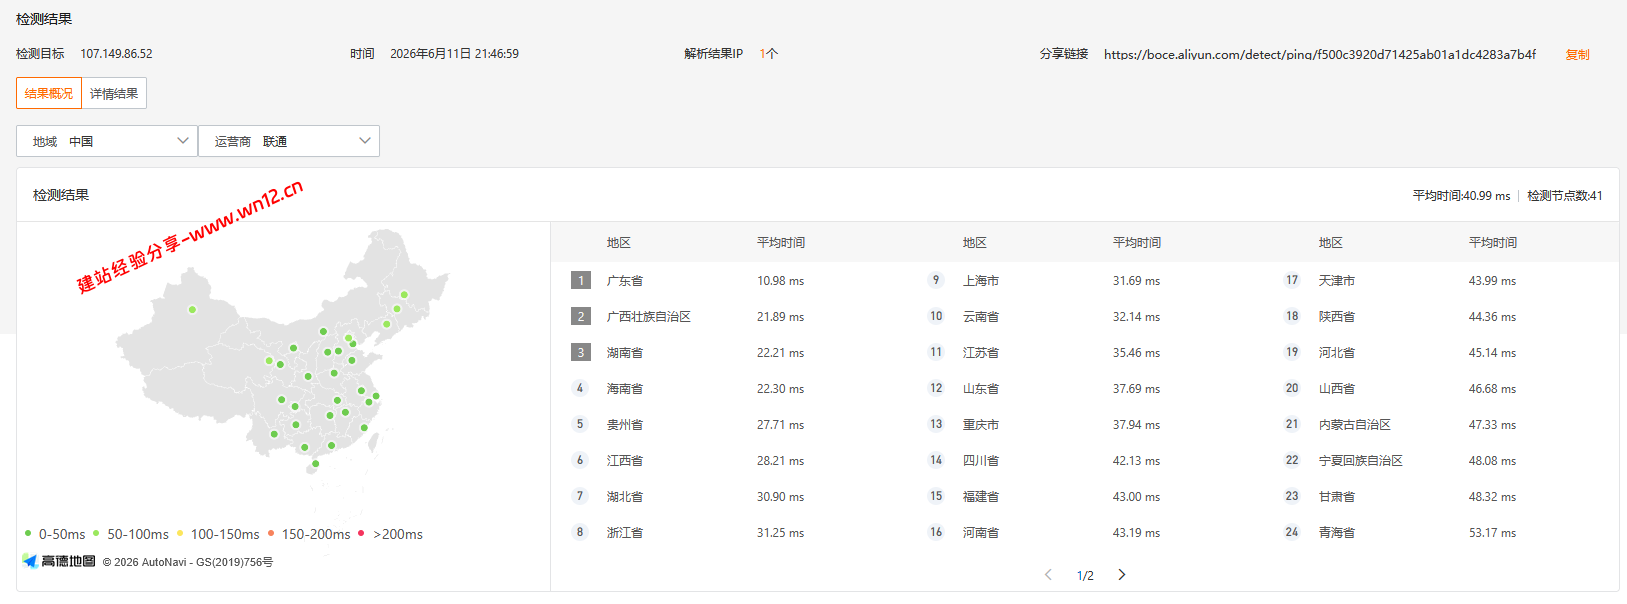Toggle the 50-100ms legend dot
The width and height of the screenshot is (1627, 604).
[x=96, y=533]
